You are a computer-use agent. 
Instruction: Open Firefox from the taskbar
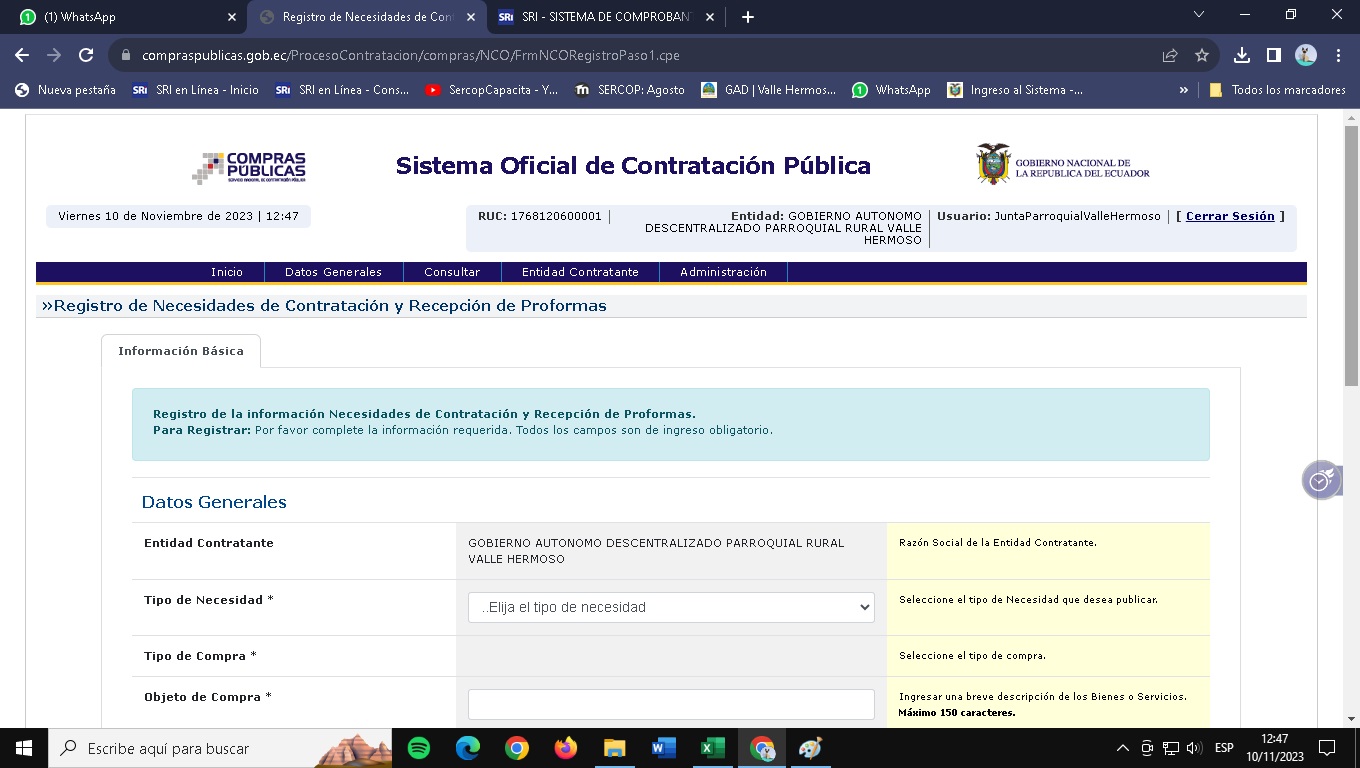[x=566, y=748]
